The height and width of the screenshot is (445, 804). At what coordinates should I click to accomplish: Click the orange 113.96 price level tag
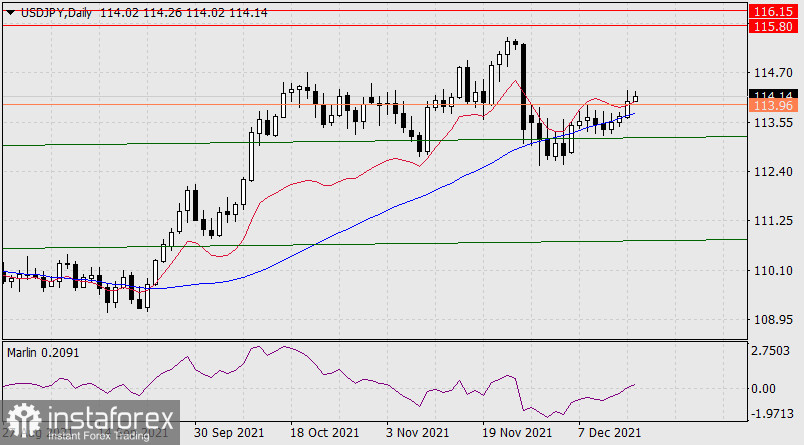click(774, 106)
